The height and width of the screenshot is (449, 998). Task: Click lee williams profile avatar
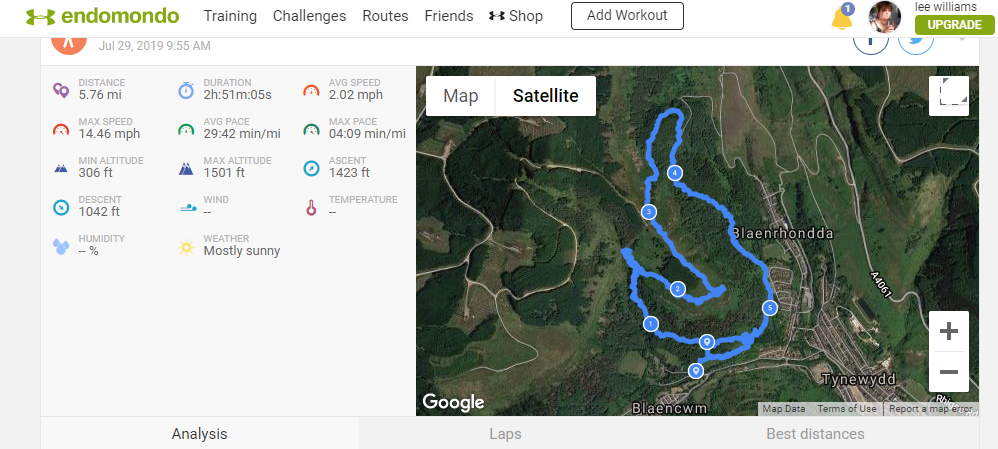click(885, 17)
